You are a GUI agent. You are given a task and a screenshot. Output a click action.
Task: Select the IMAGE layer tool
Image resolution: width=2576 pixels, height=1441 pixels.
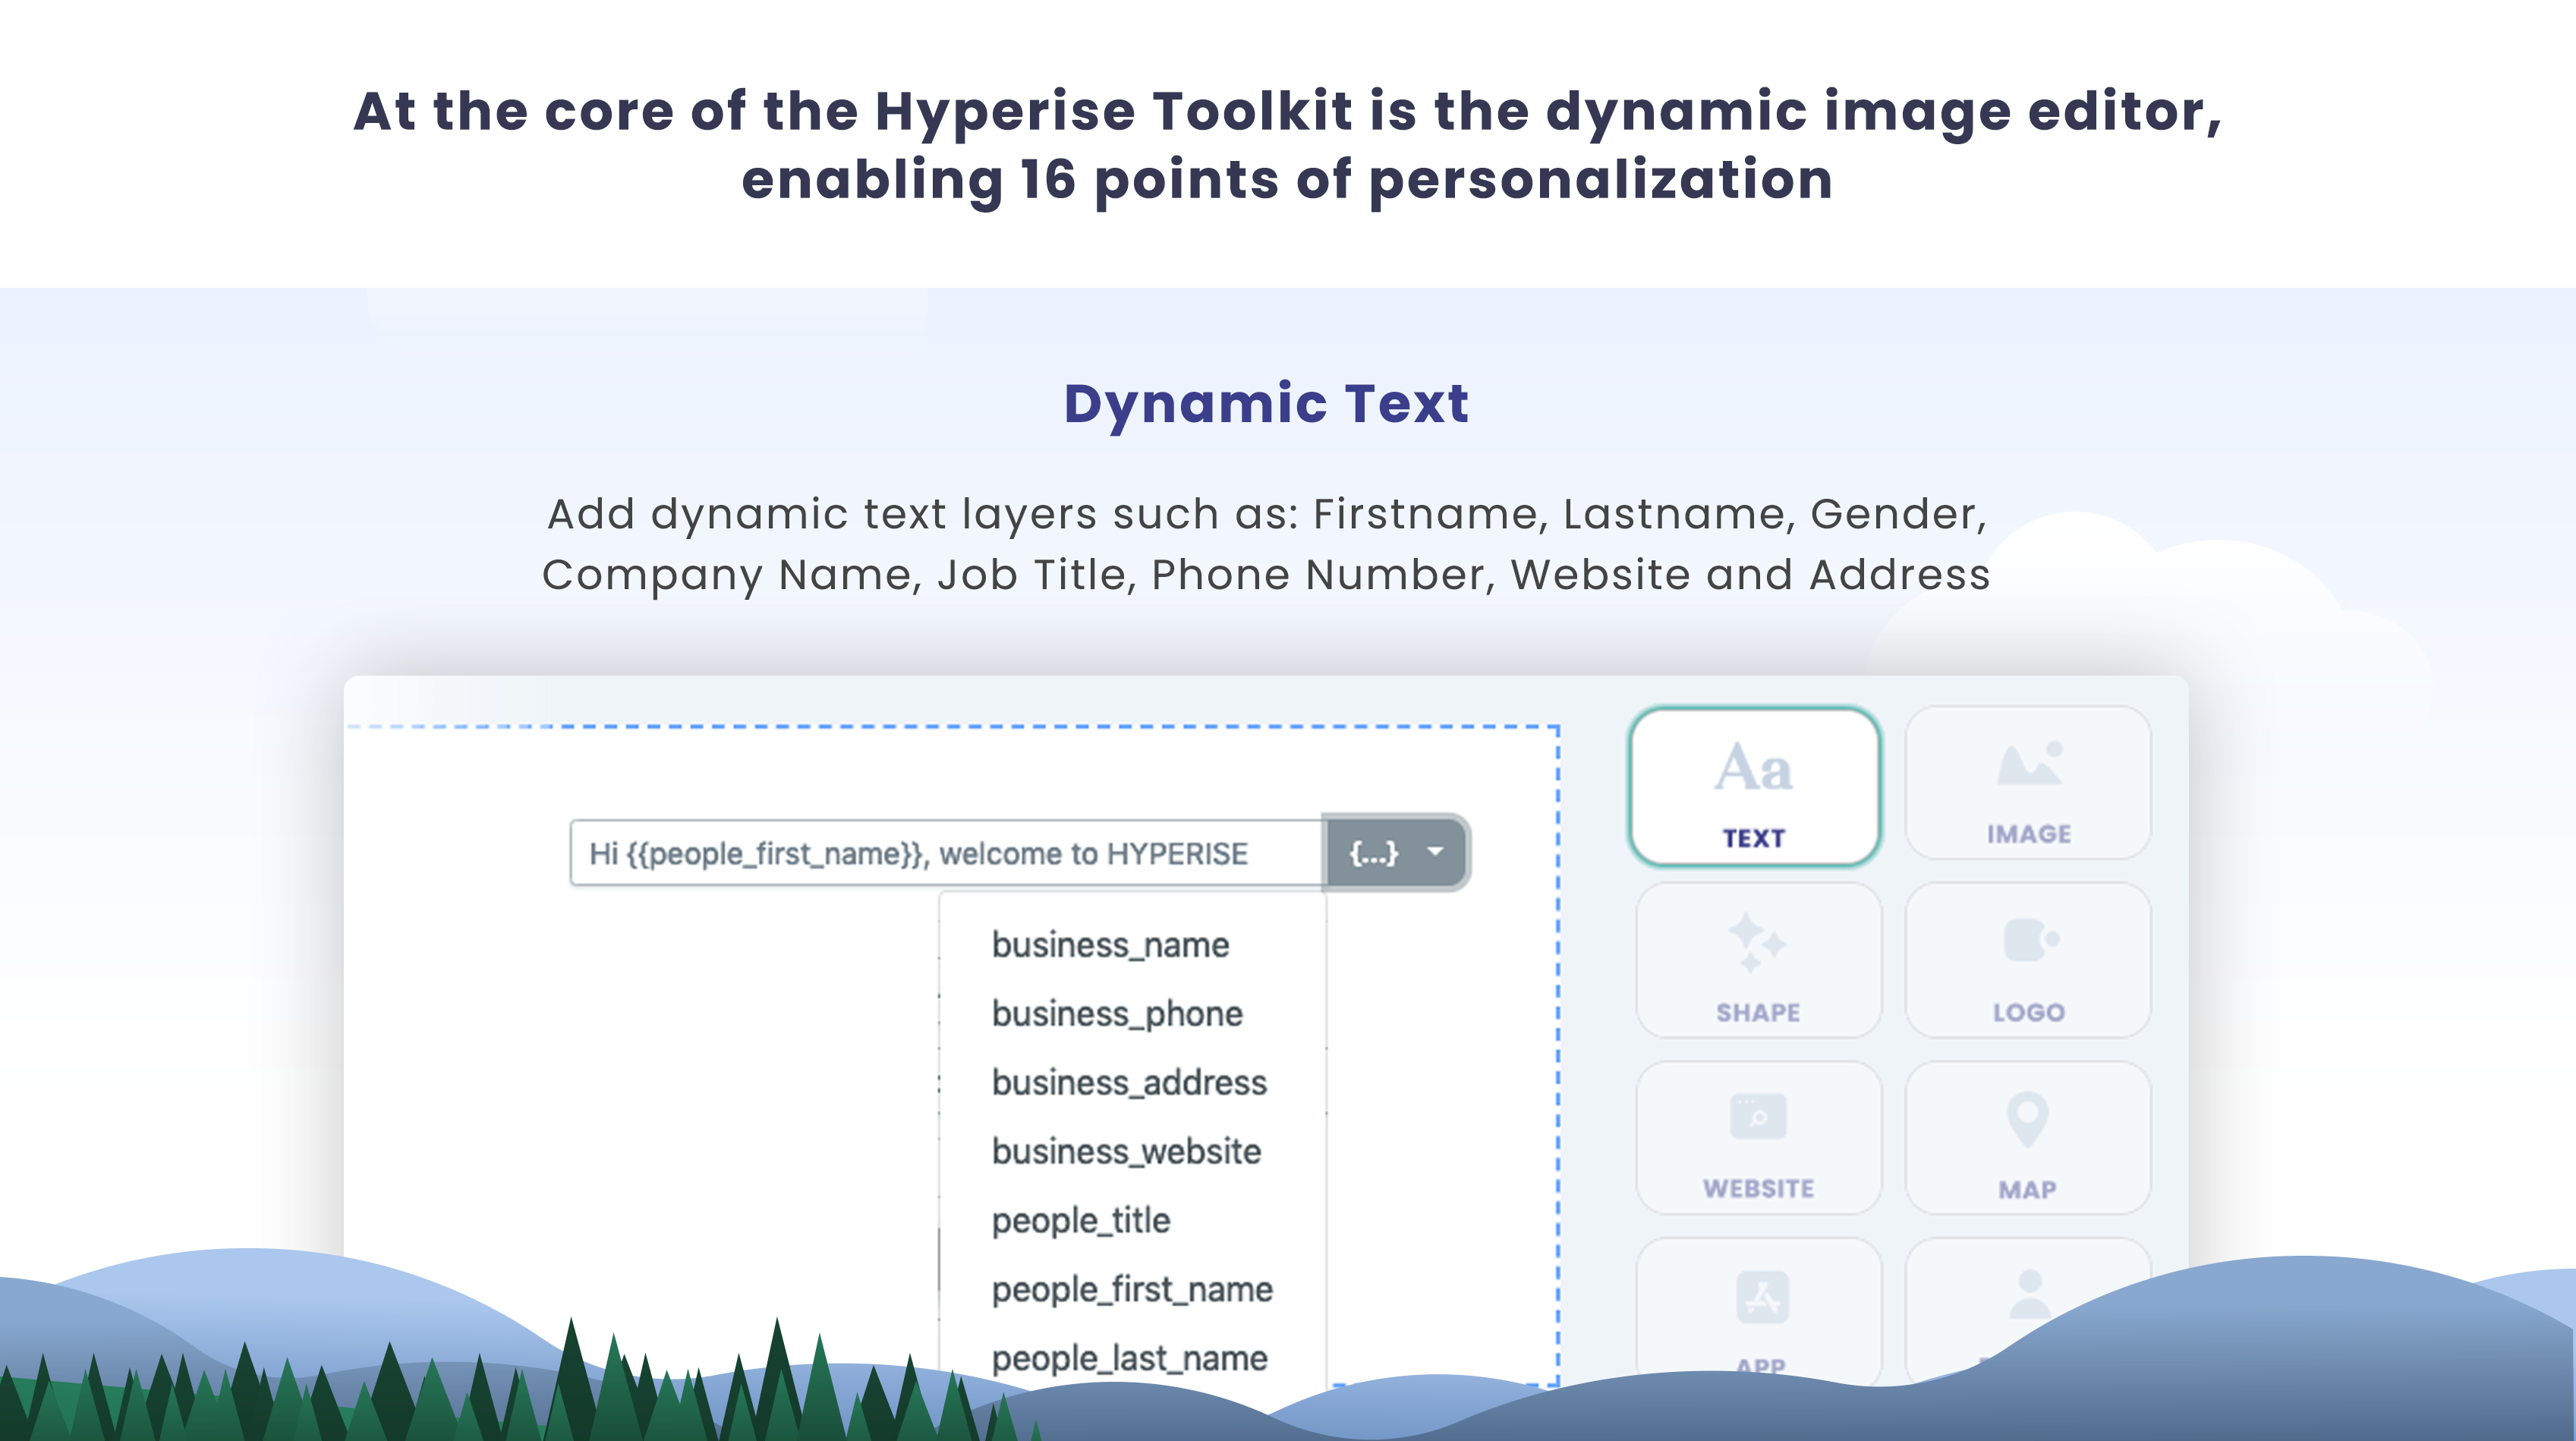(x=2028, y=784)
